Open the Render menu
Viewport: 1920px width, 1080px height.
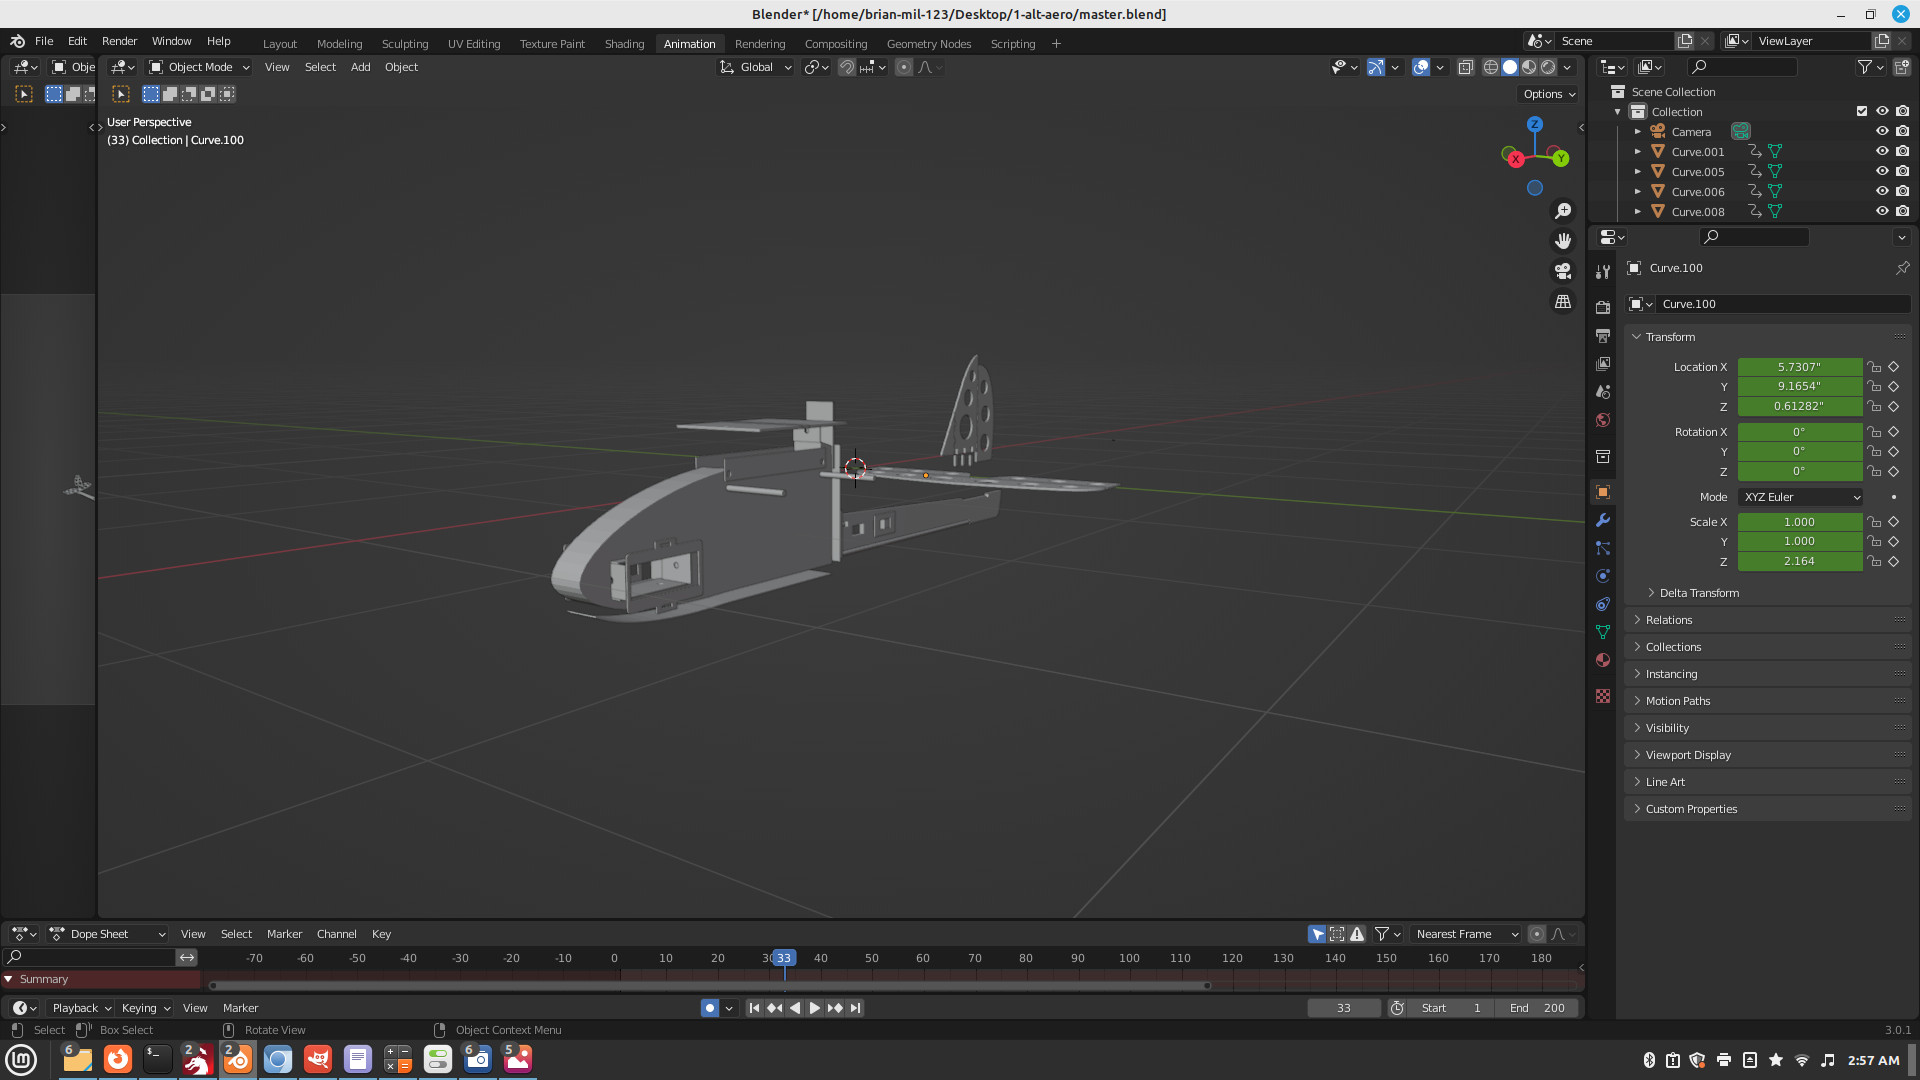(119, 41)
